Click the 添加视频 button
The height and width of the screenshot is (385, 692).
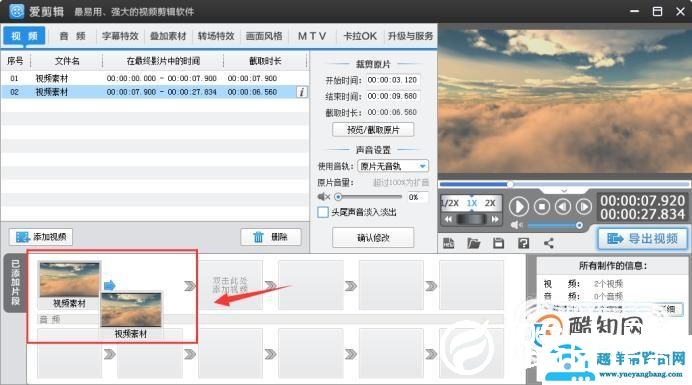coord(41,237)
